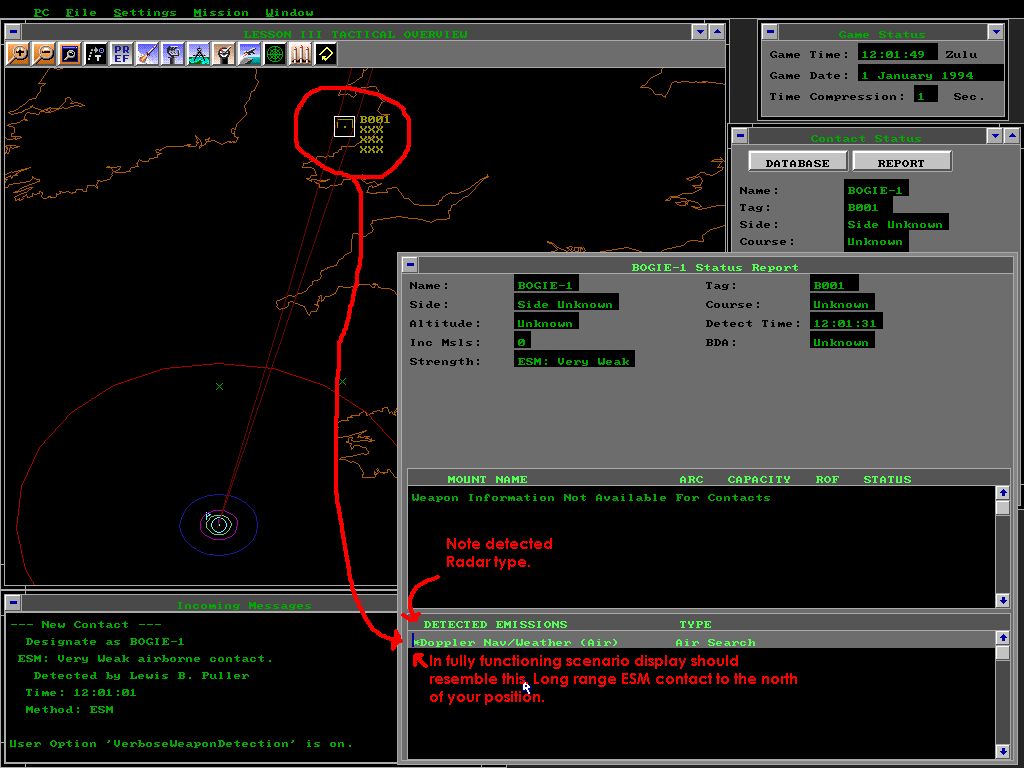This screenshot has height=768, width=1024.
Task: Click the Game Date value 1 January 1994
Action: (930, 74)
